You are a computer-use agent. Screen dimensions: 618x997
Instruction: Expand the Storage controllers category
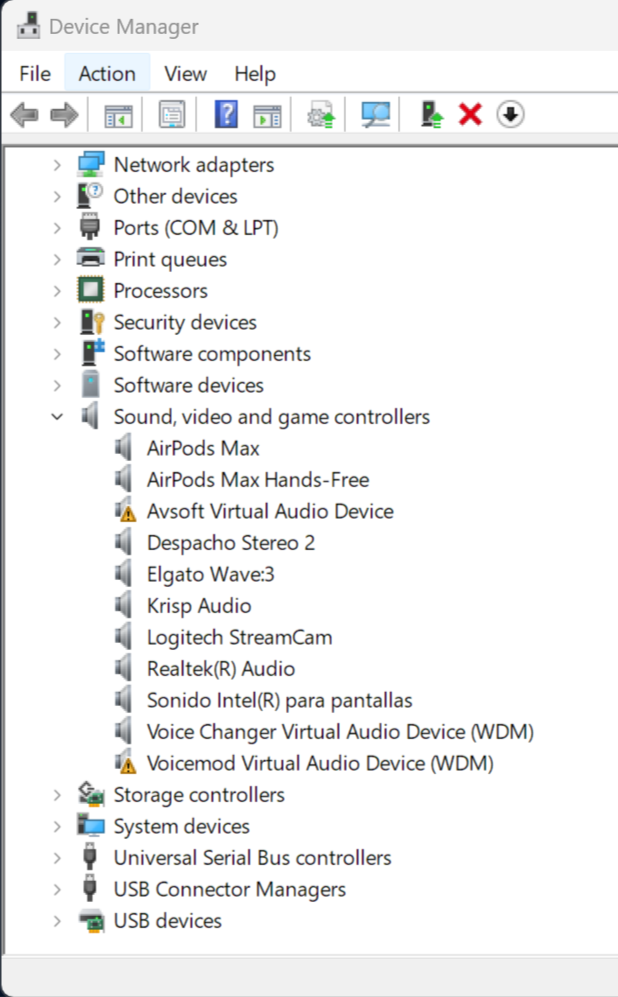57,795
